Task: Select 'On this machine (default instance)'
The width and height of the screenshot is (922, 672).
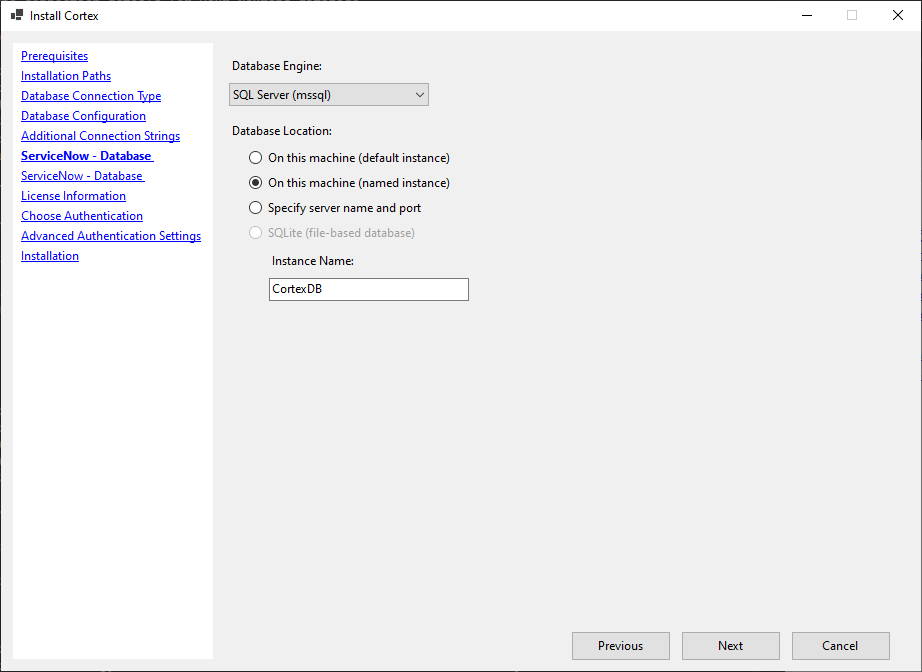Action: tap(256, 158)
